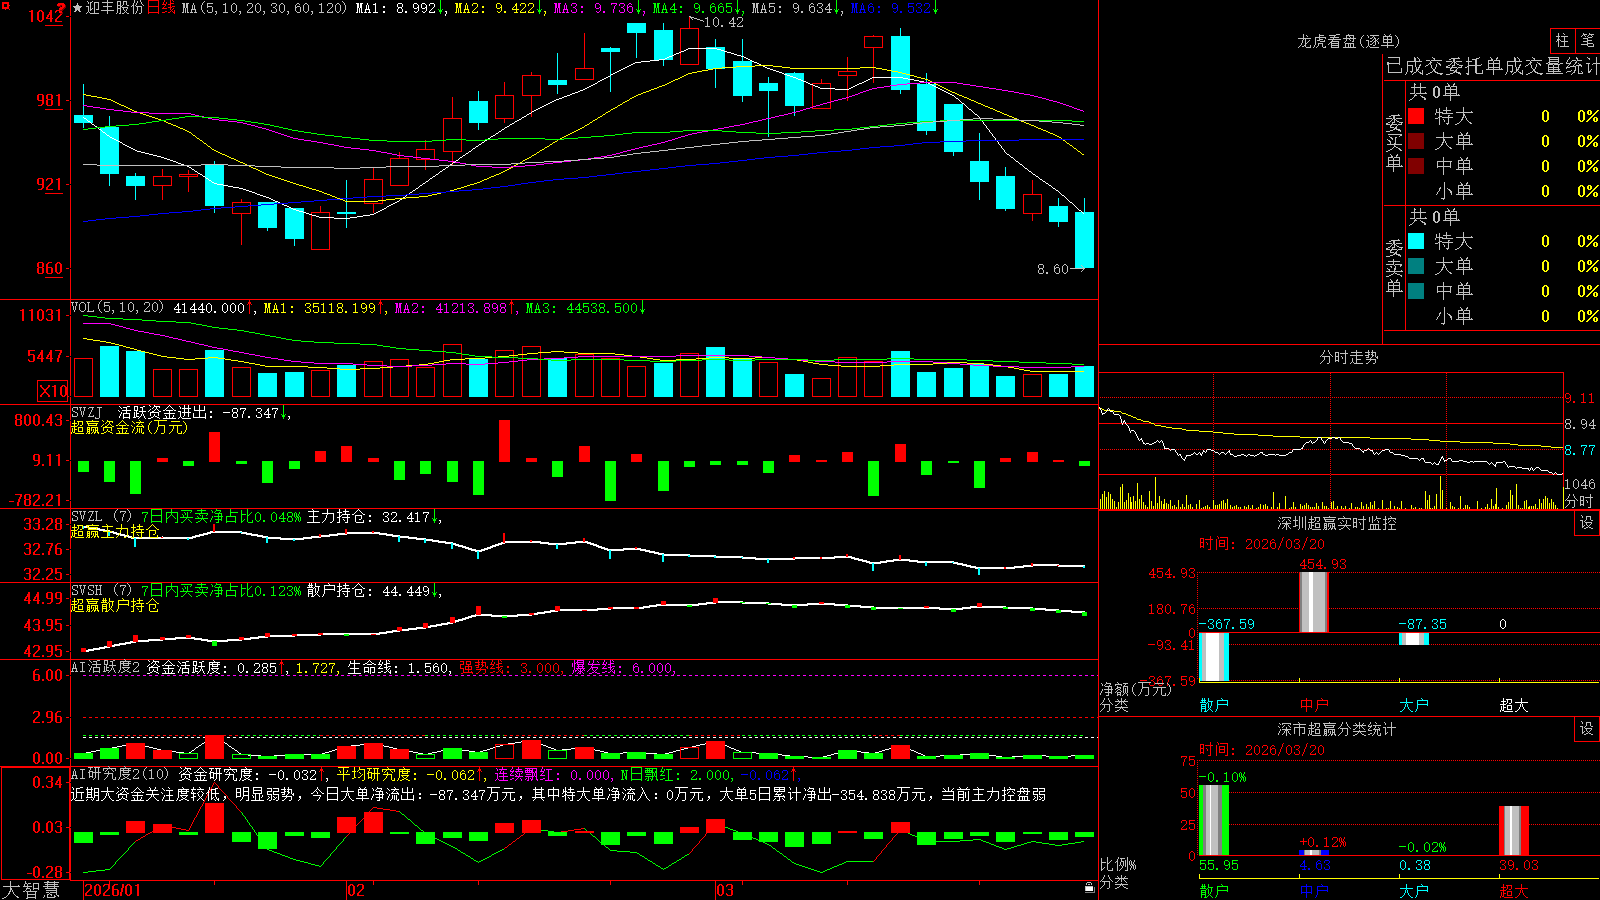Switch 龙虎看盘 to 笔 (tick) view

pyautogui.click(x=1587, y=40)
